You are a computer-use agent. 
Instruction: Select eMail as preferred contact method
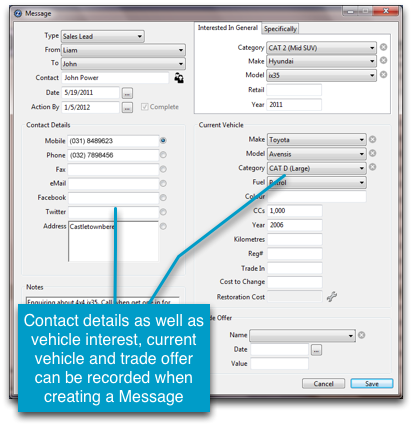[x=163, y=183]
